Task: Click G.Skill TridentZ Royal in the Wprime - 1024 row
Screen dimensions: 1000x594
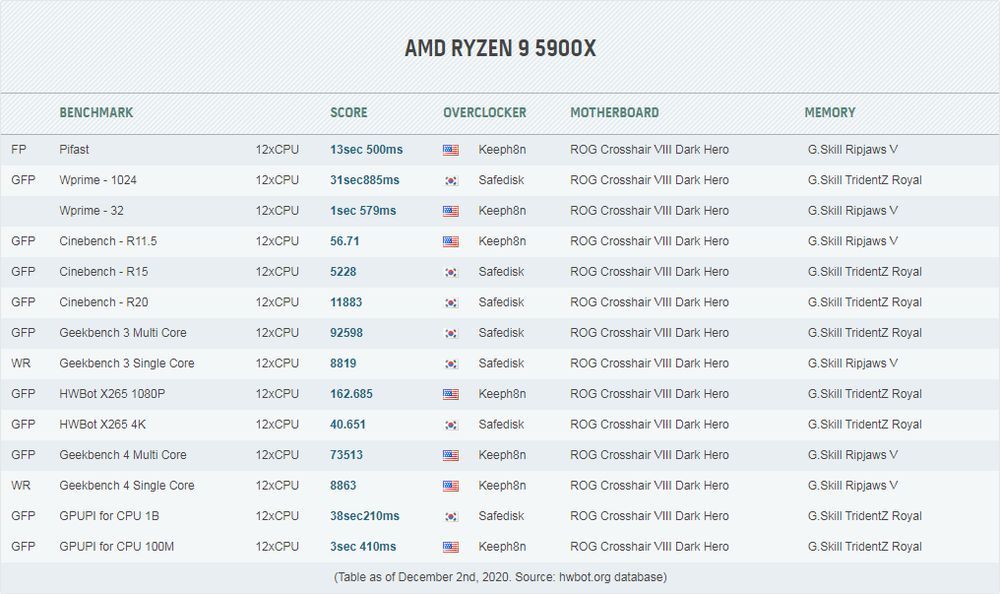Action: click(864, 181)
